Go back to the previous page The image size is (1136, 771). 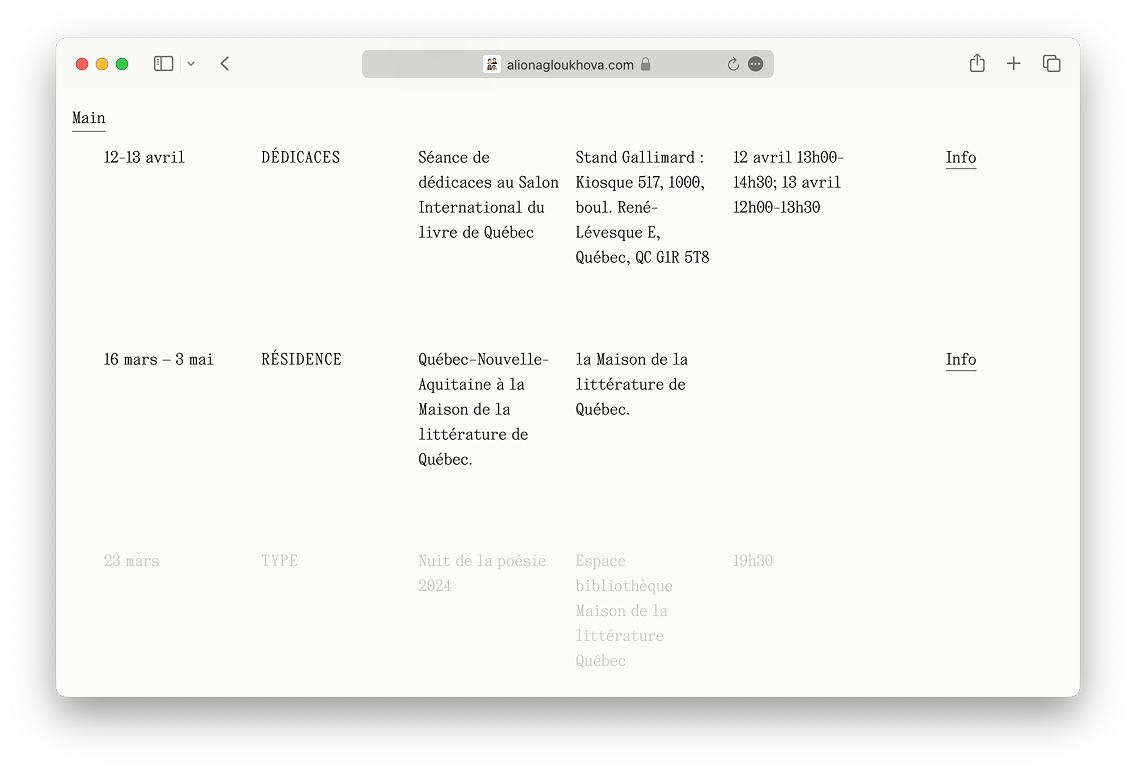tap(225, 64)
